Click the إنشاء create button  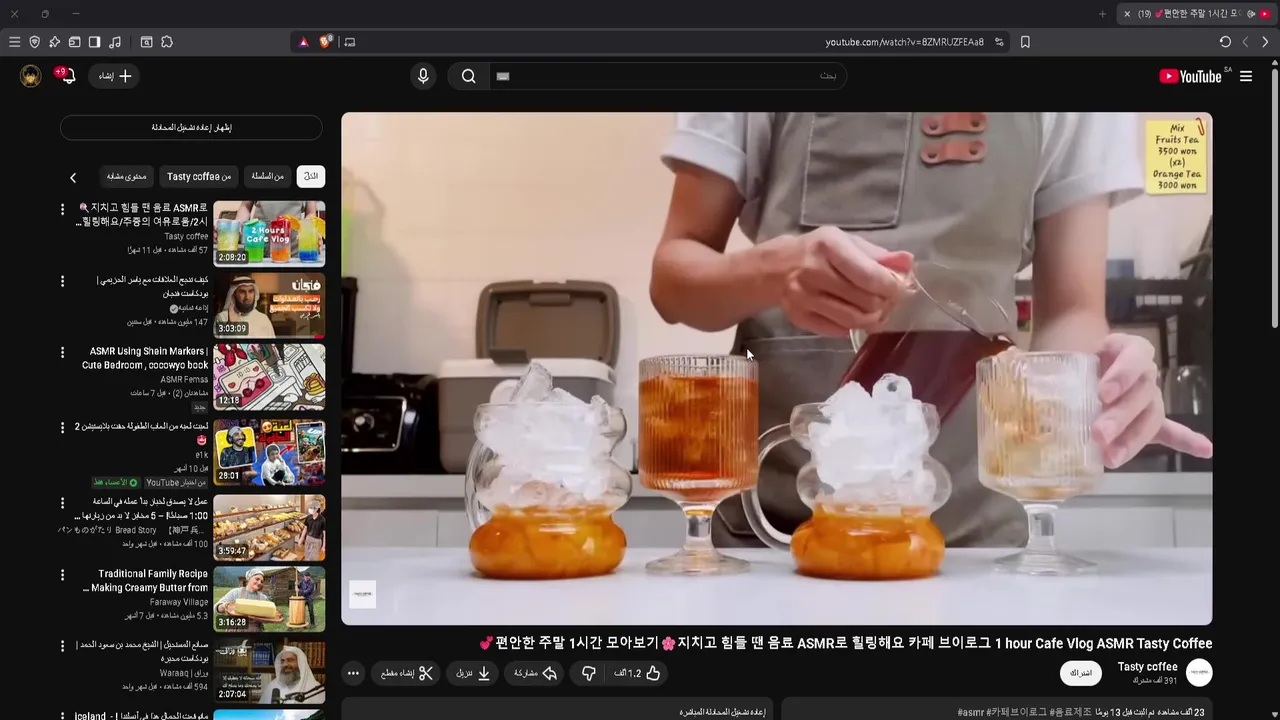pyautogui.click(x=115, y=76)
